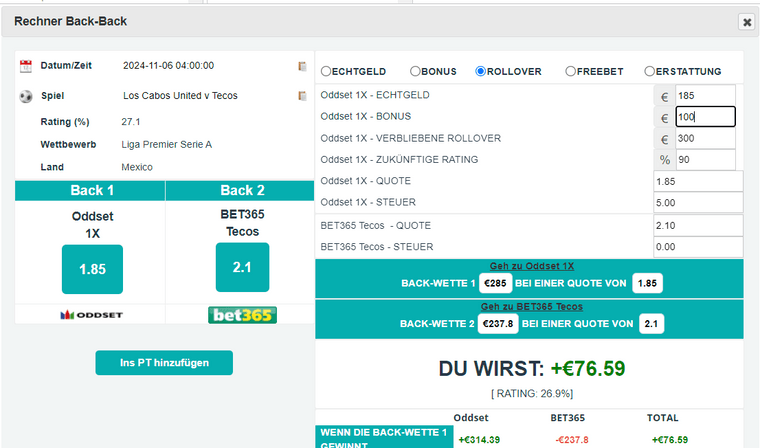This screenshot has width=760, height=448.
Task: Click the bet365 bookmaker logo
Action: [x=242, y=315]
